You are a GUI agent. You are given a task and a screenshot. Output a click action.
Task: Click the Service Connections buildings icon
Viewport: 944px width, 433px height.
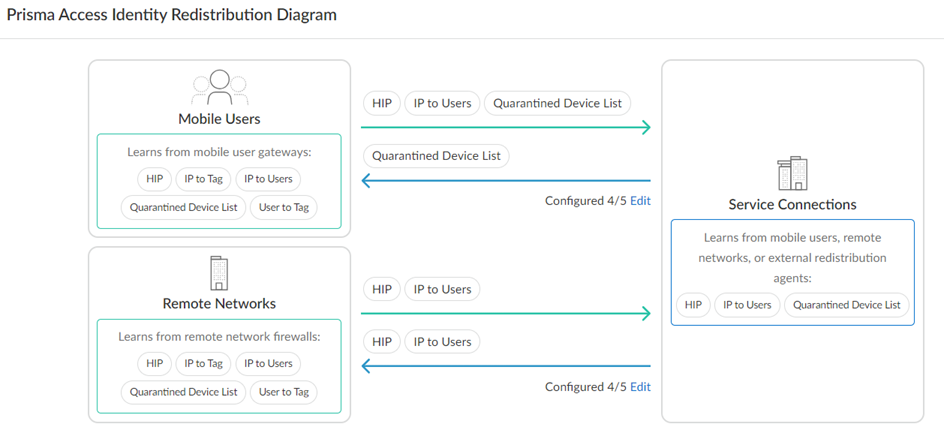pyautogui.click(x=792, y=173)
